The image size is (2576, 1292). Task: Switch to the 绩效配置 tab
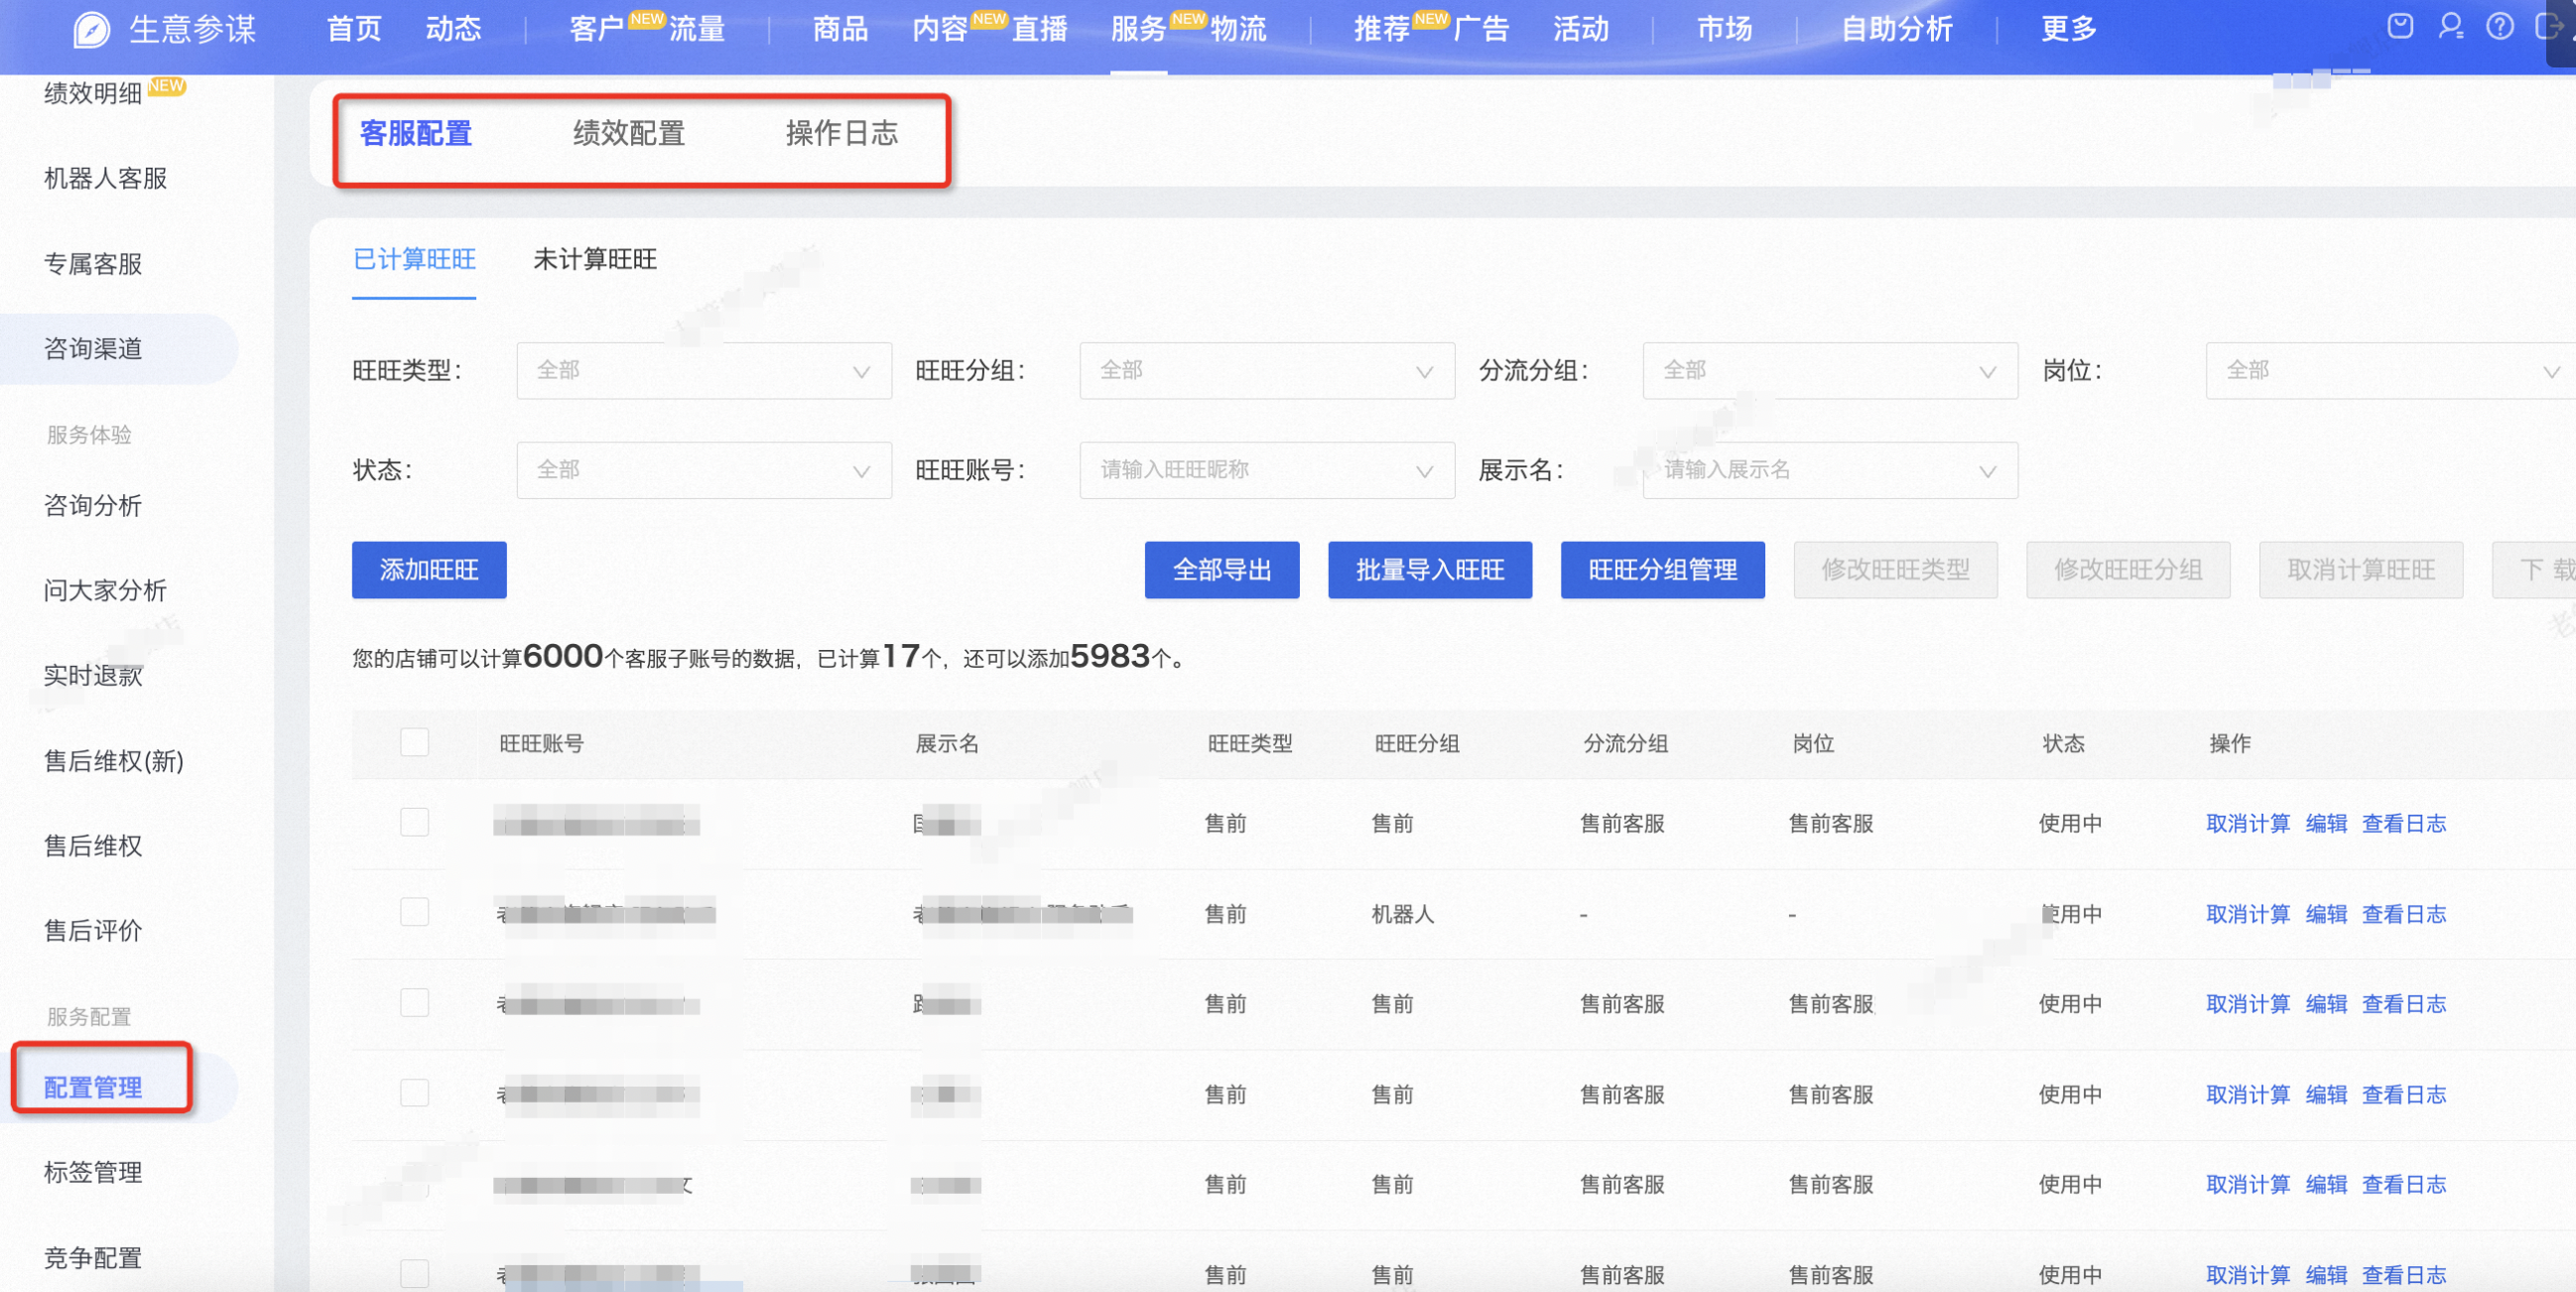coord(629,133)
